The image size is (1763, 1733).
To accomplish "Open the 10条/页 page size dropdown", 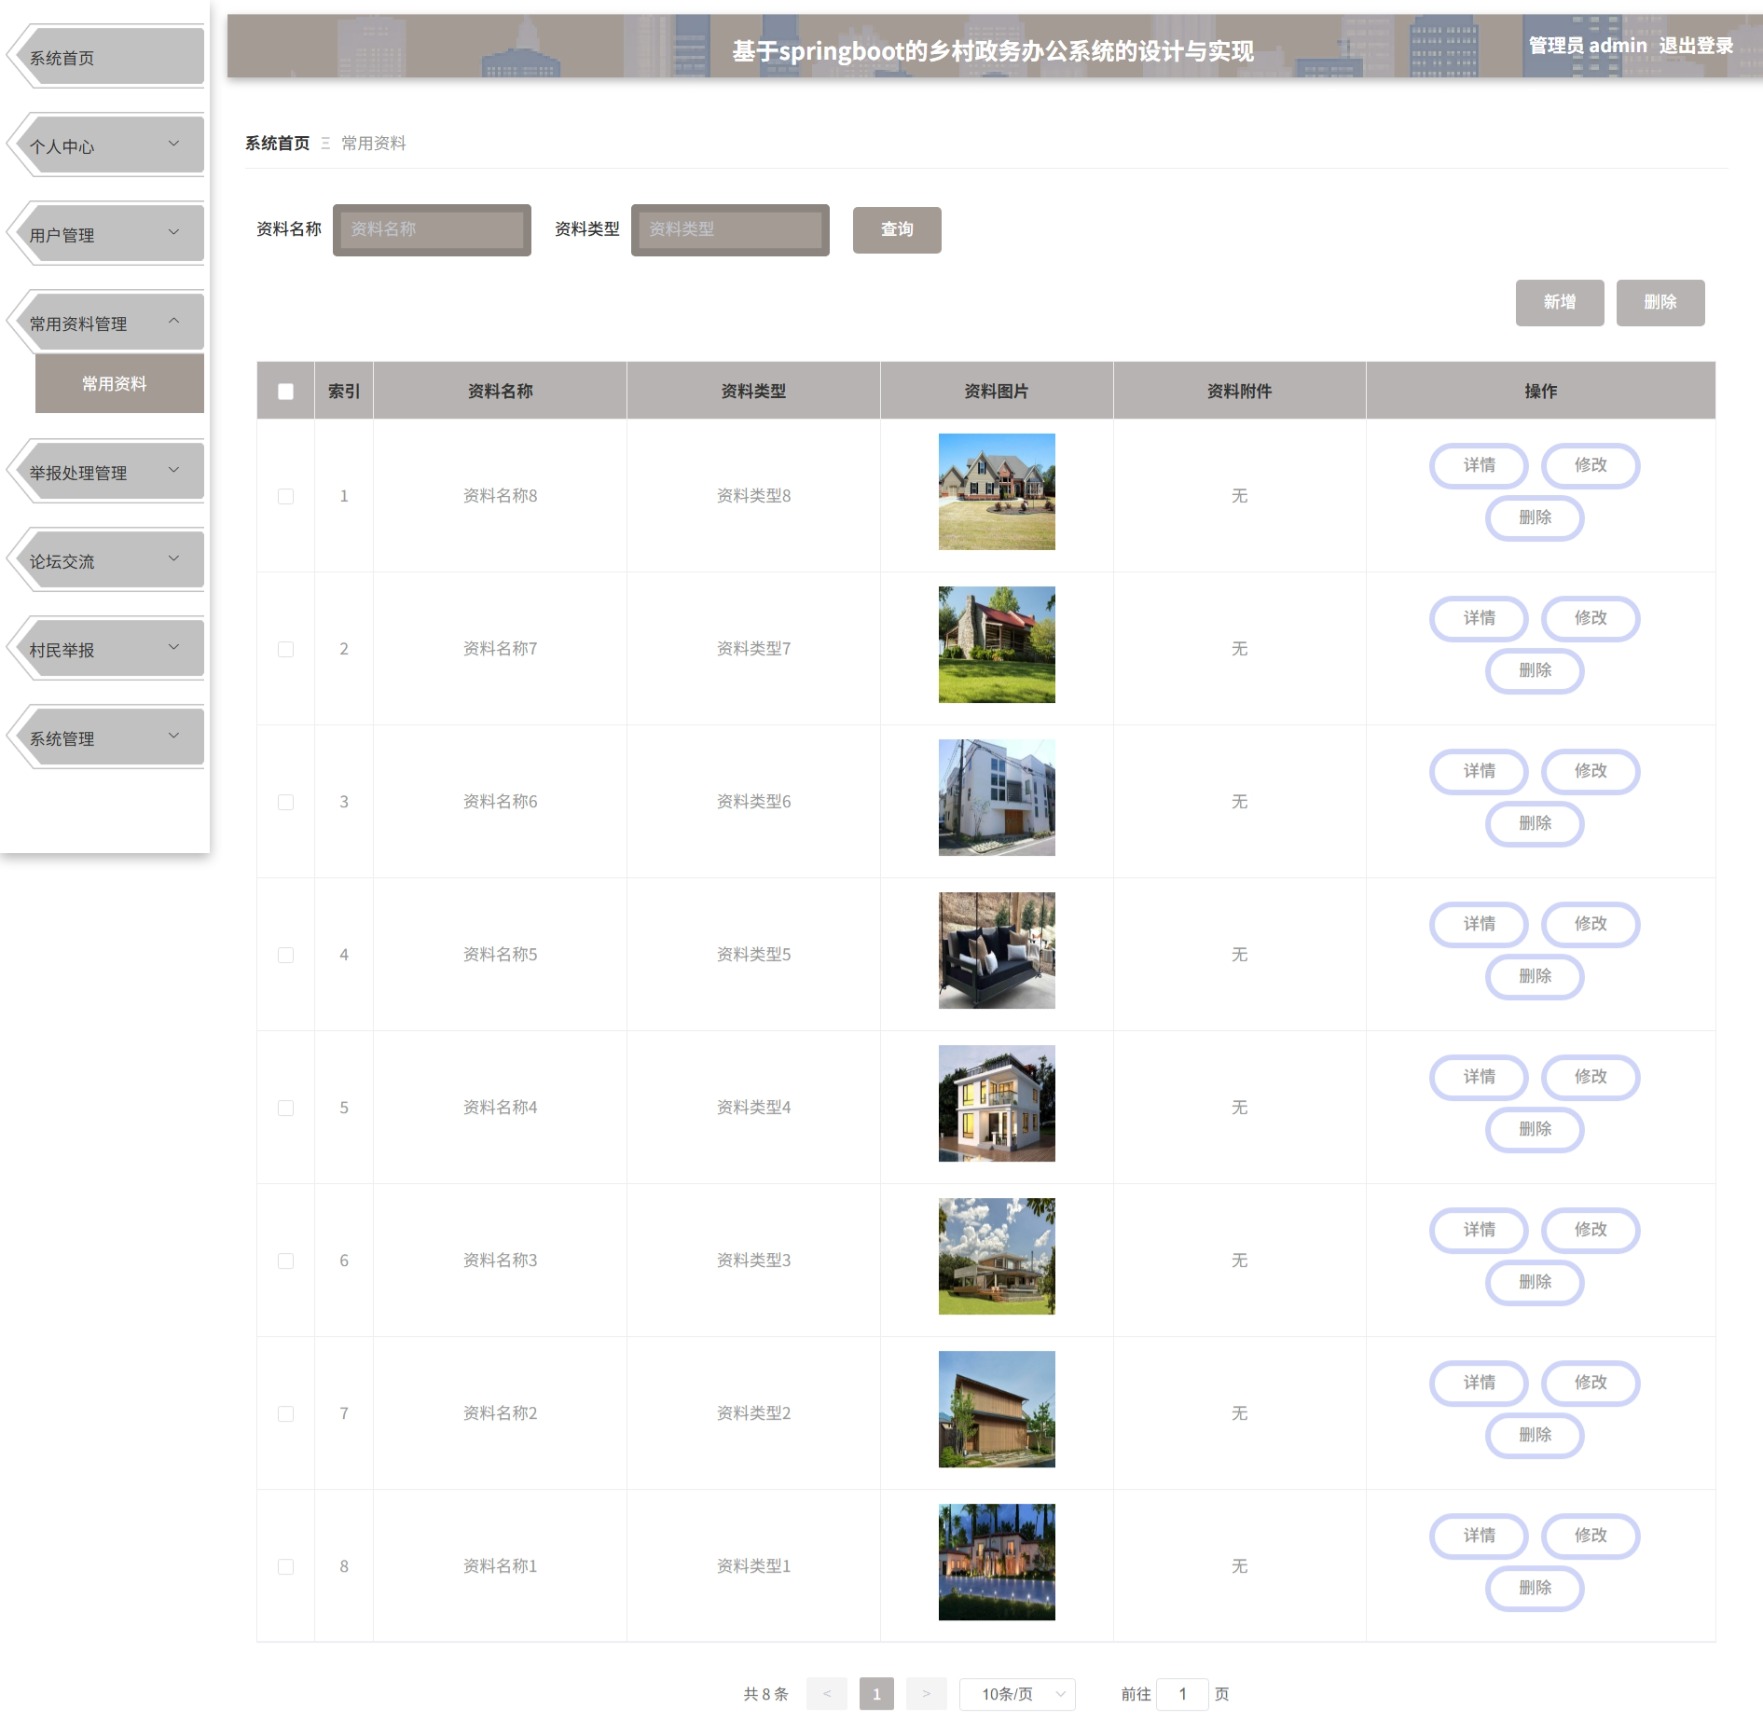I will coord(1017,1693).
